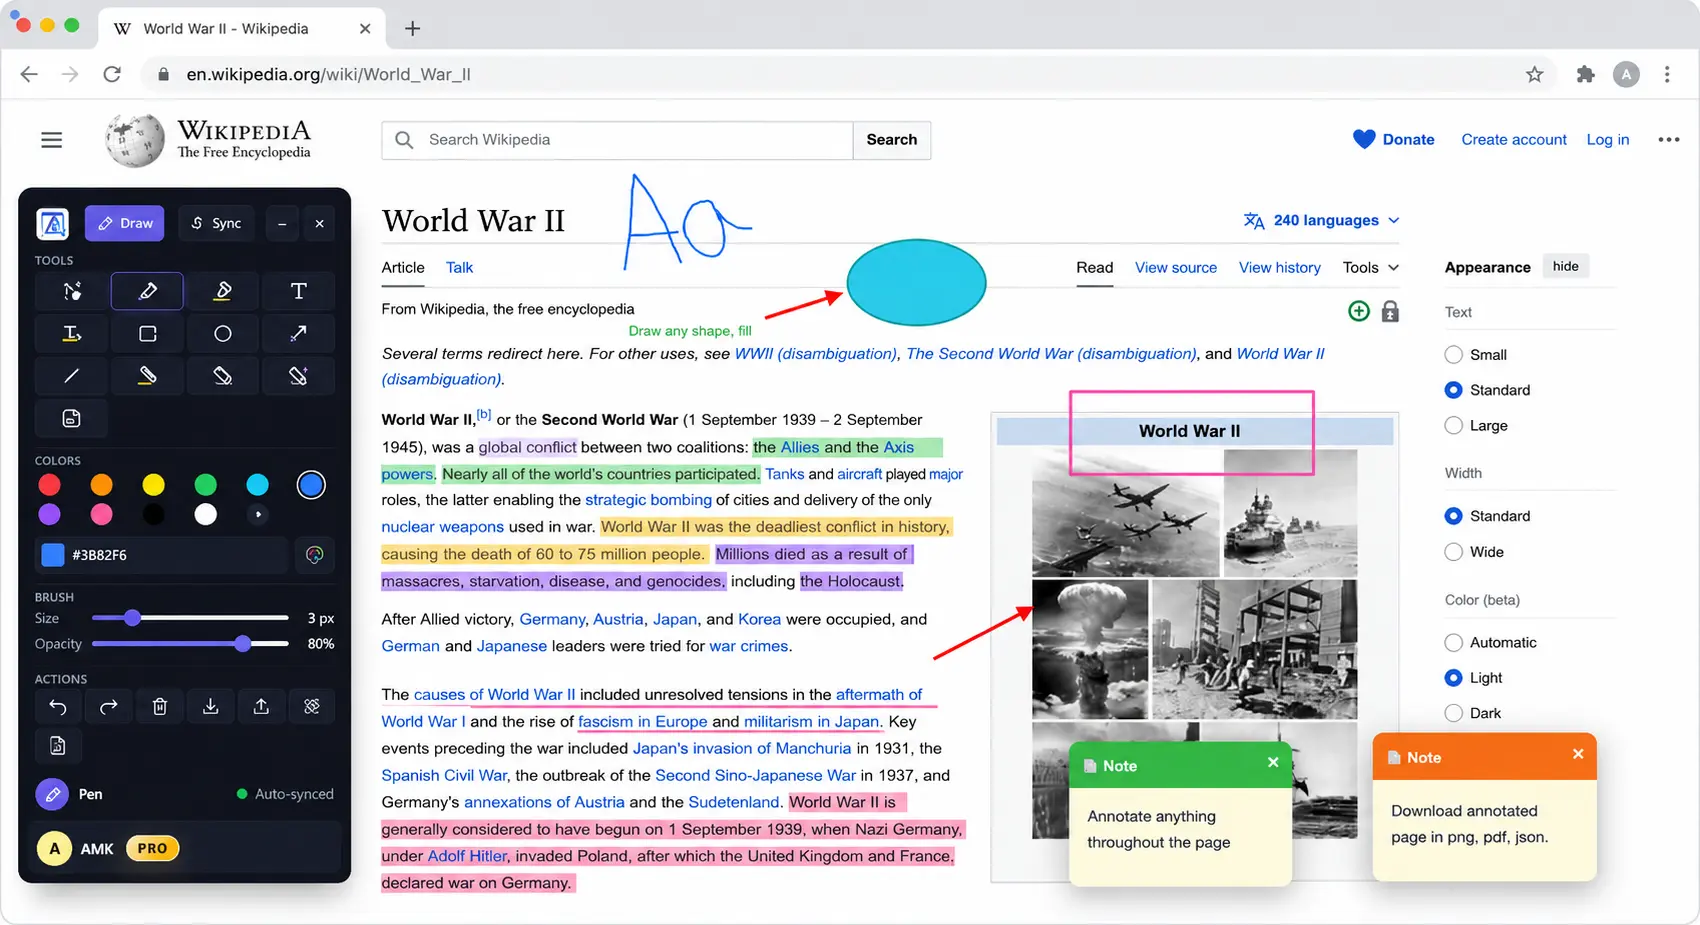The height and width of the screenshot is (925, 1700).
Task: Select the eraser with sparkle tool
Action: pos(298,376)
